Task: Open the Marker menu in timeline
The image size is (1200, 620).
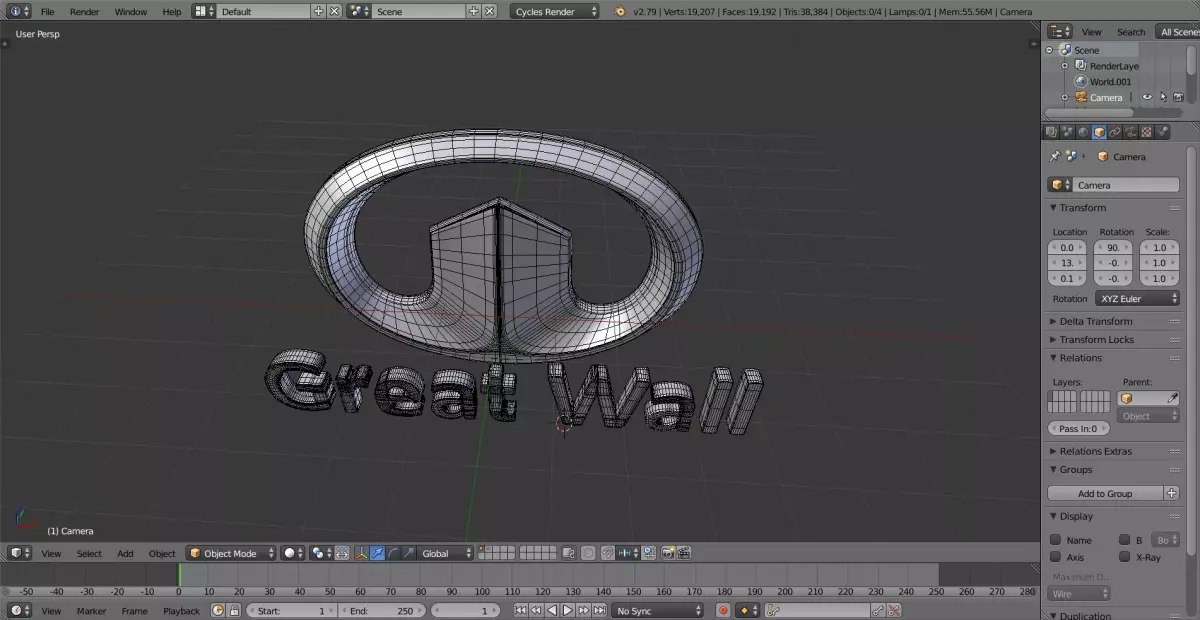Action: click(x=91, y=611)
